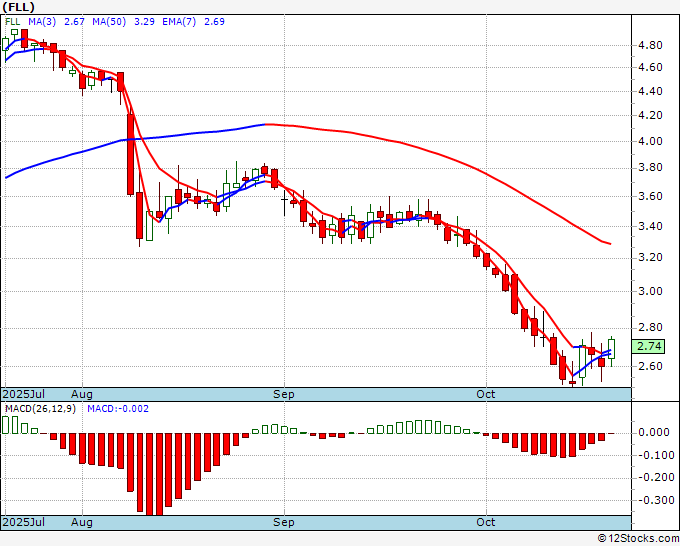
Task: Click Sep on the MACD panel date axis
Action: pyautogui.click(x=284, y=522)
